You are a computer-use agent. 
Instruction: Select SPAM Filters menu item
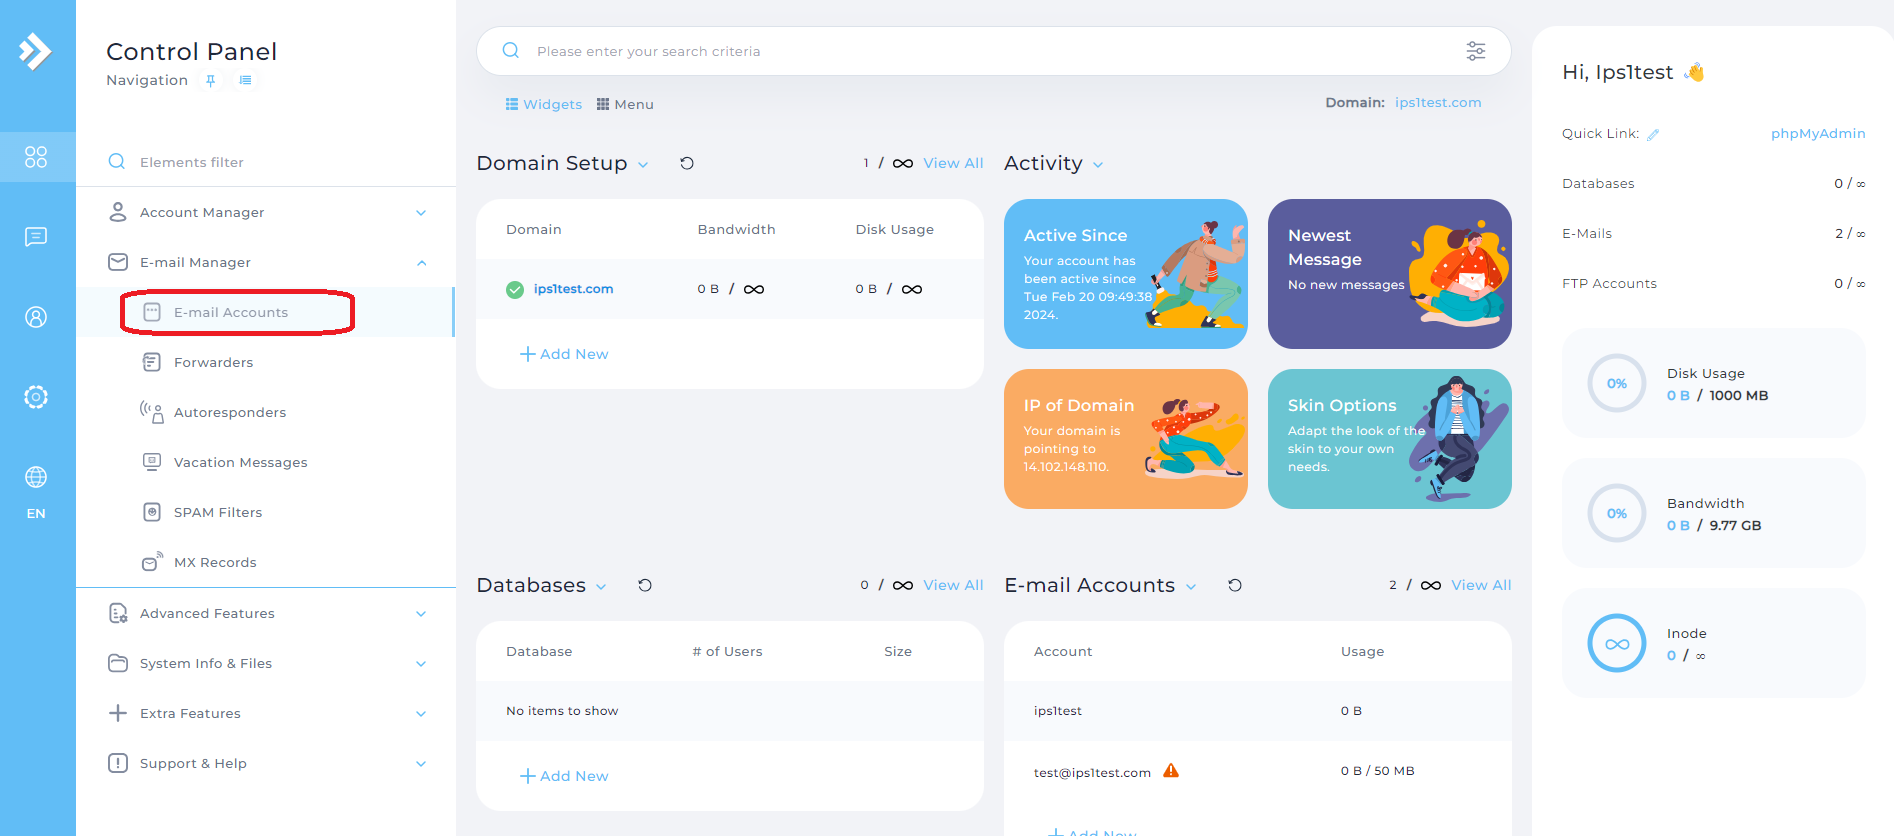tap(217, 513)
